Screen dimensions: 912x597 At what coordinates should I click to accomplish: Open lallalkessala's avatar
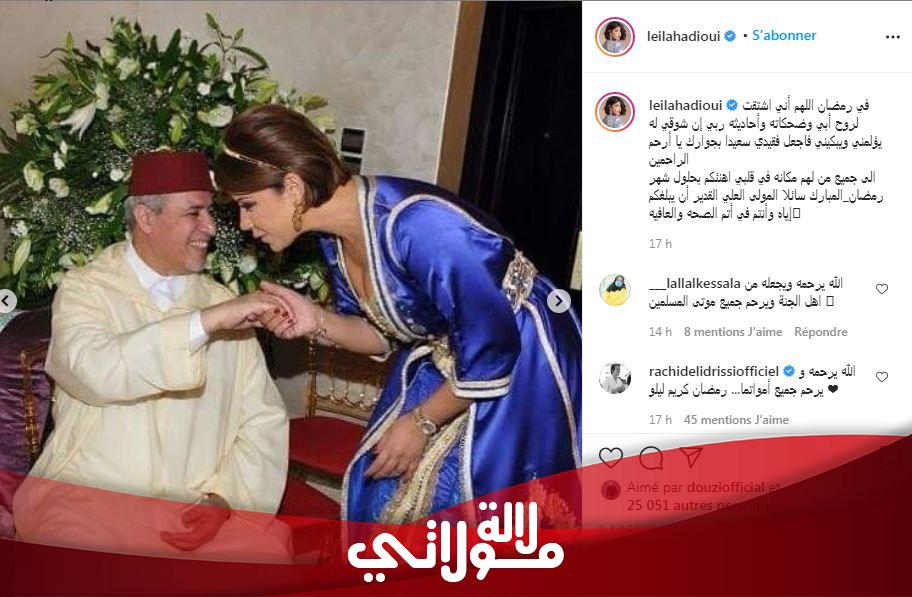(615, 290)
